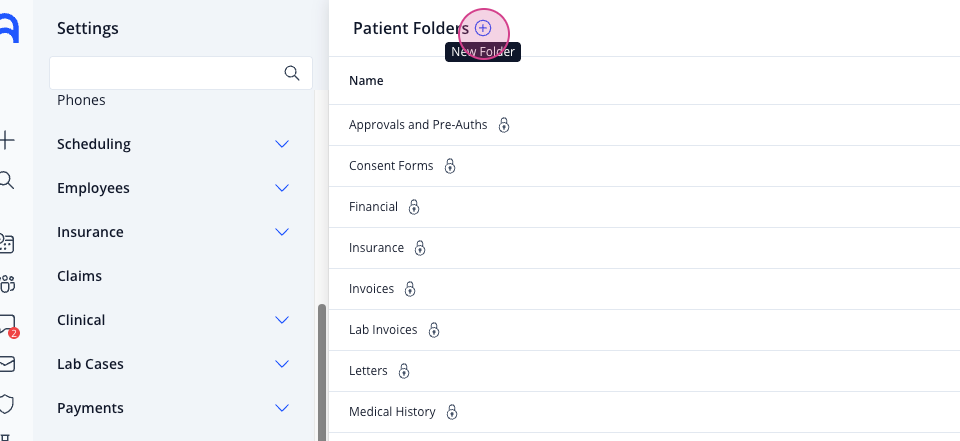Click the plus icon in left navigation rail
The image size is (960, 441).
[x=6, y=140]
